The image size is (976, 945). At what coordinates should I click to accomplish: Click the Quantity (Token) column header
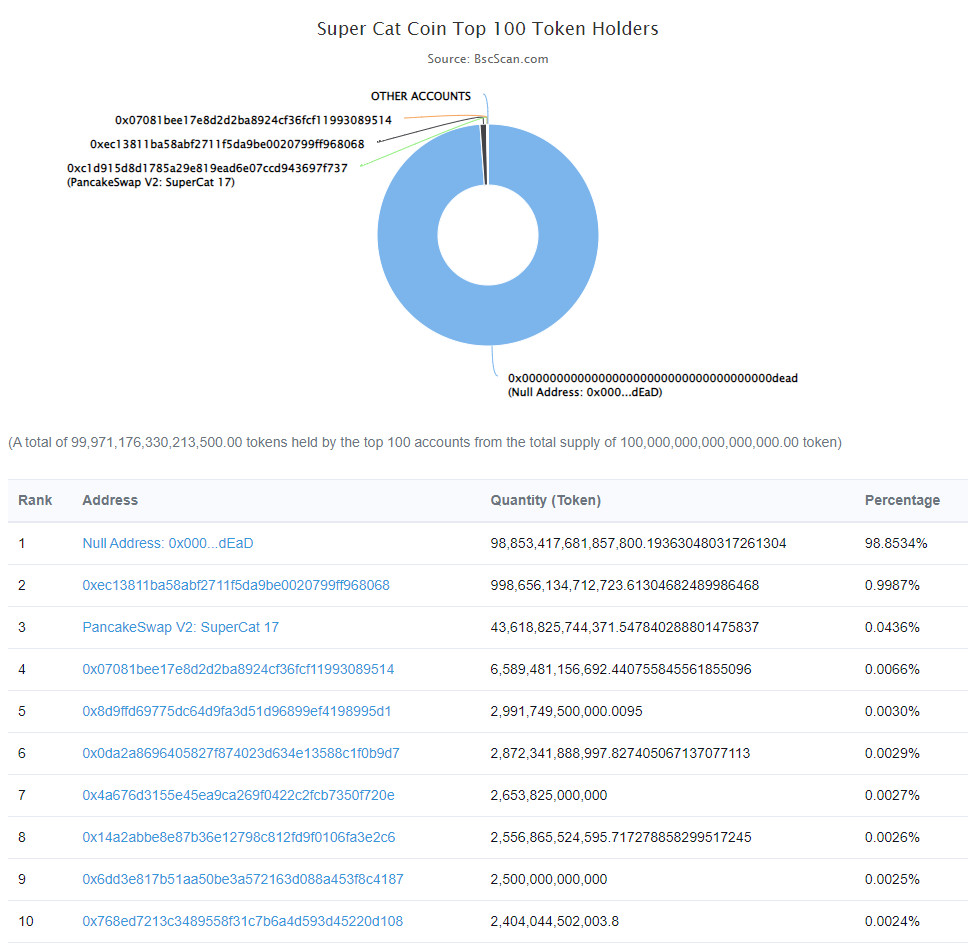point(546,500)
